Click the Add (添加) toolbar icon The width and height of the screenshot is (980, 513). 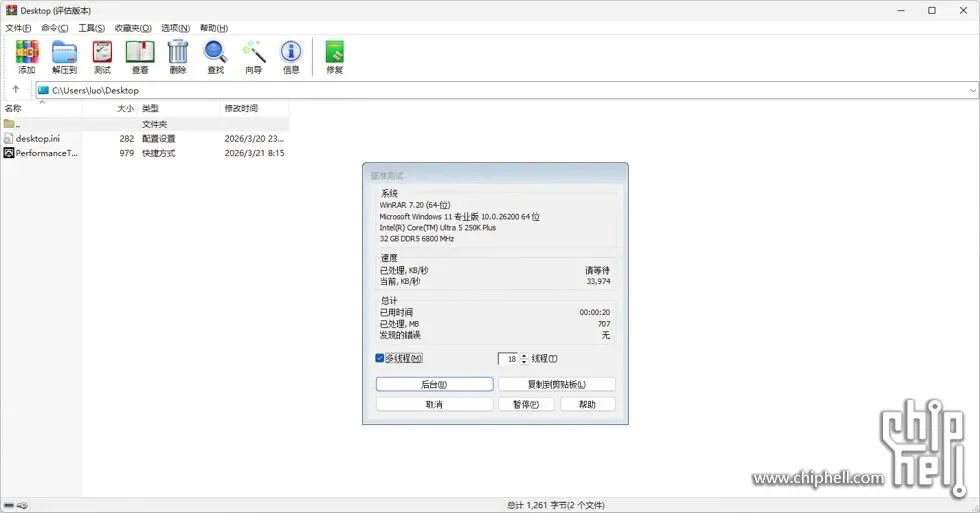click(27, 57)
